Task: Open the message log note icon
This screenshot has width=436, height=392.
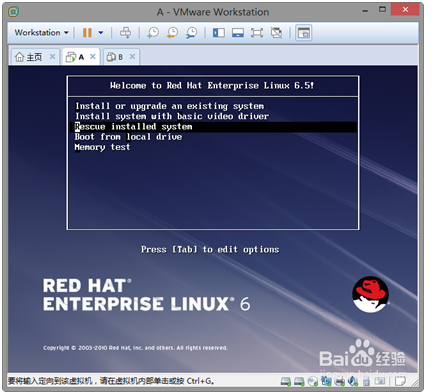Action: click(400, 381)
